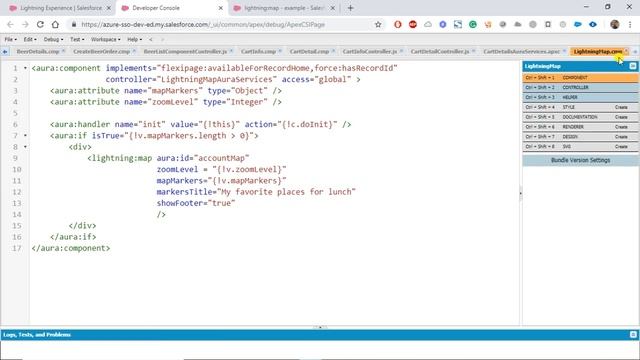Collapse the LightningMap bundle panel

pyautogui.click(x=633, y=66)
